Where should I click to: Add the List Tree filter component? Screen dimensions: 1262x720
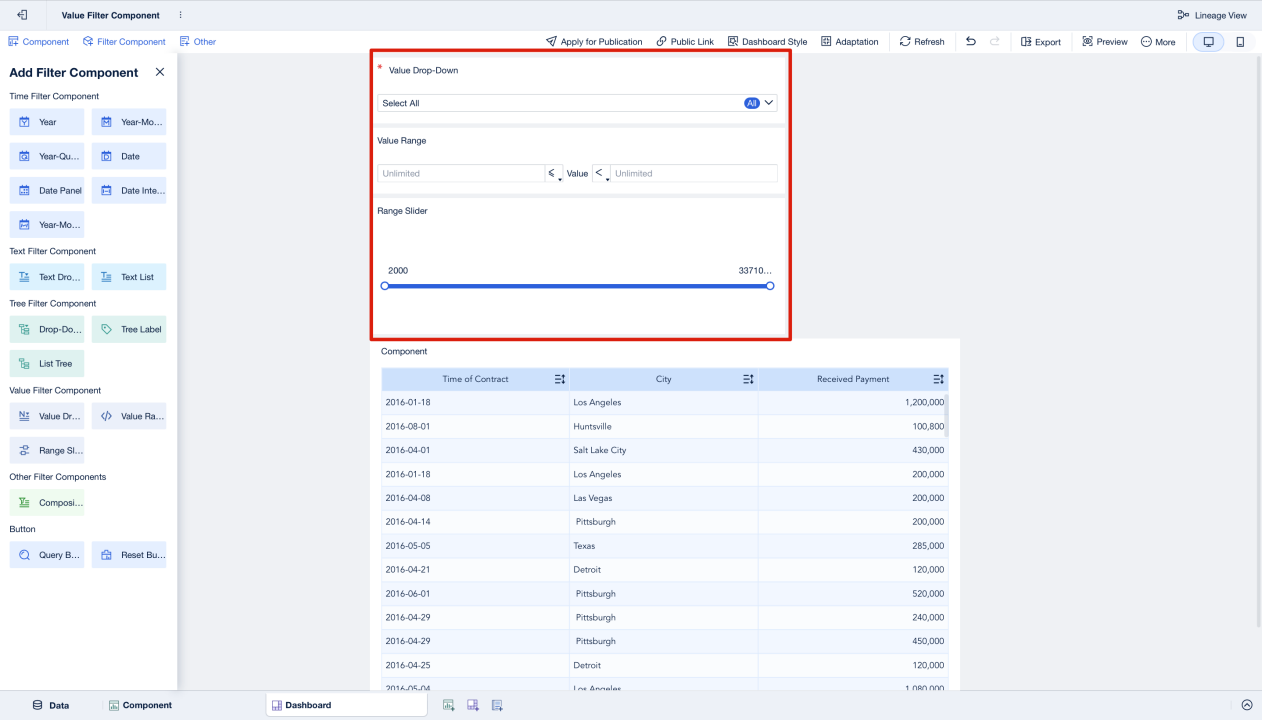tap(47, 363)
